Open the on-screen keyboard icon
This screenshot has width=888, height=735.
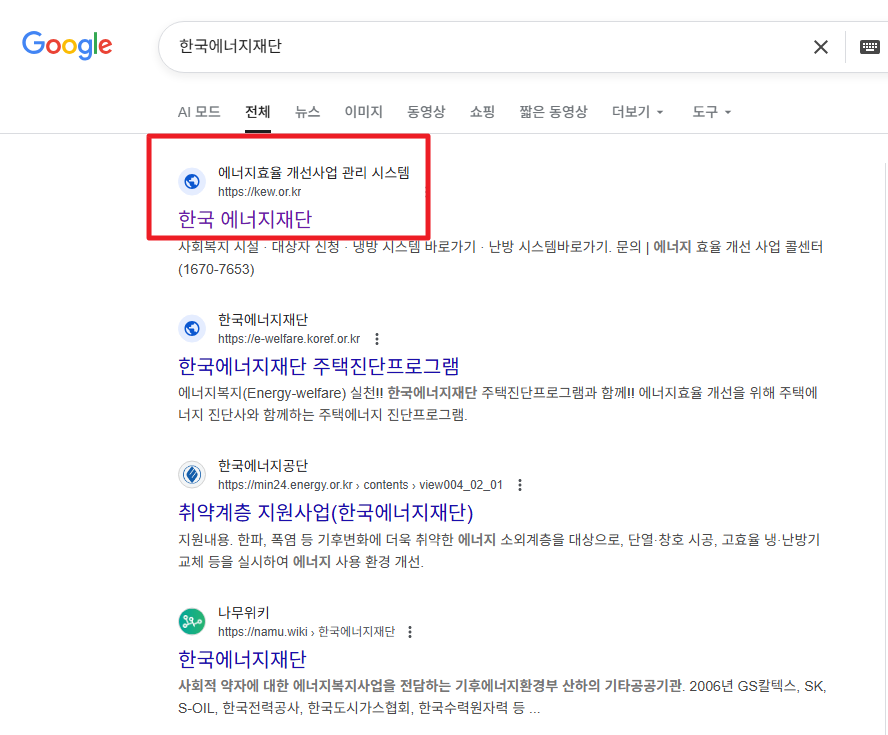click(869, 47)
